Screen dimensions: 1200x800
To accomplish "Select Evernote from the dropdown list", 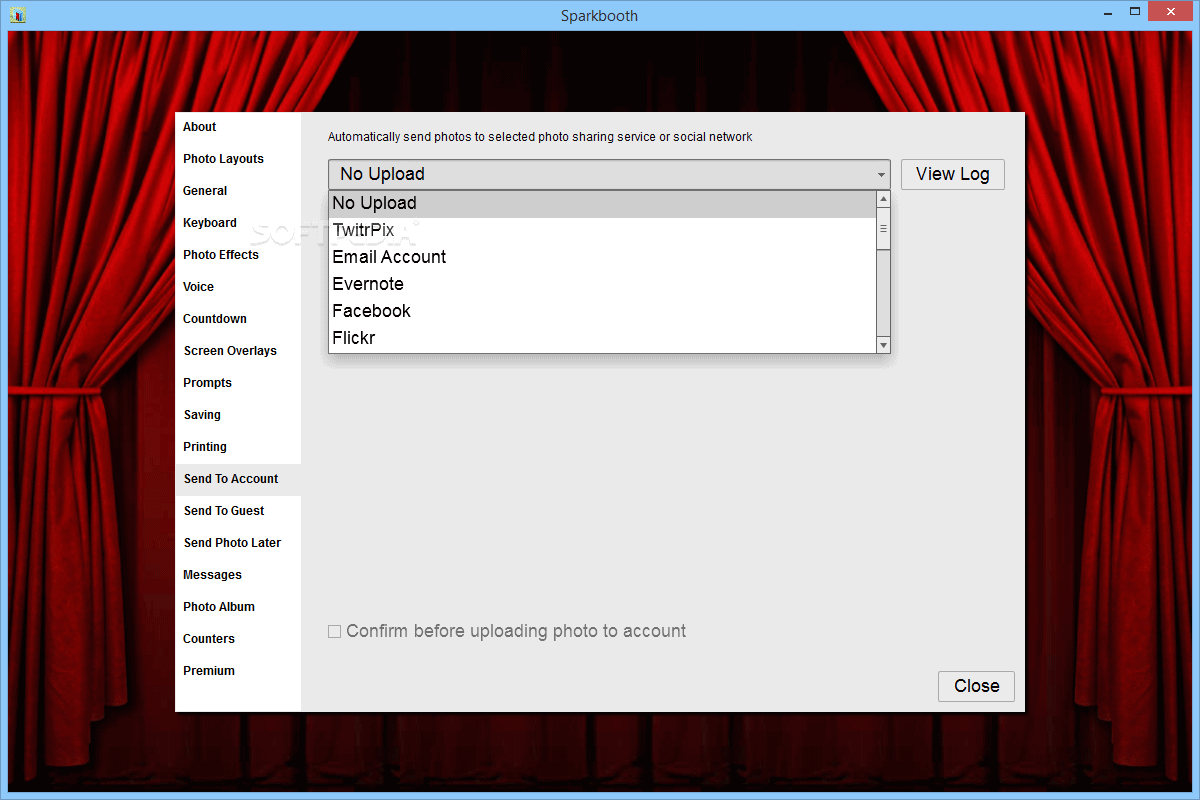I will pyautogui.click(x=602, y=285).
